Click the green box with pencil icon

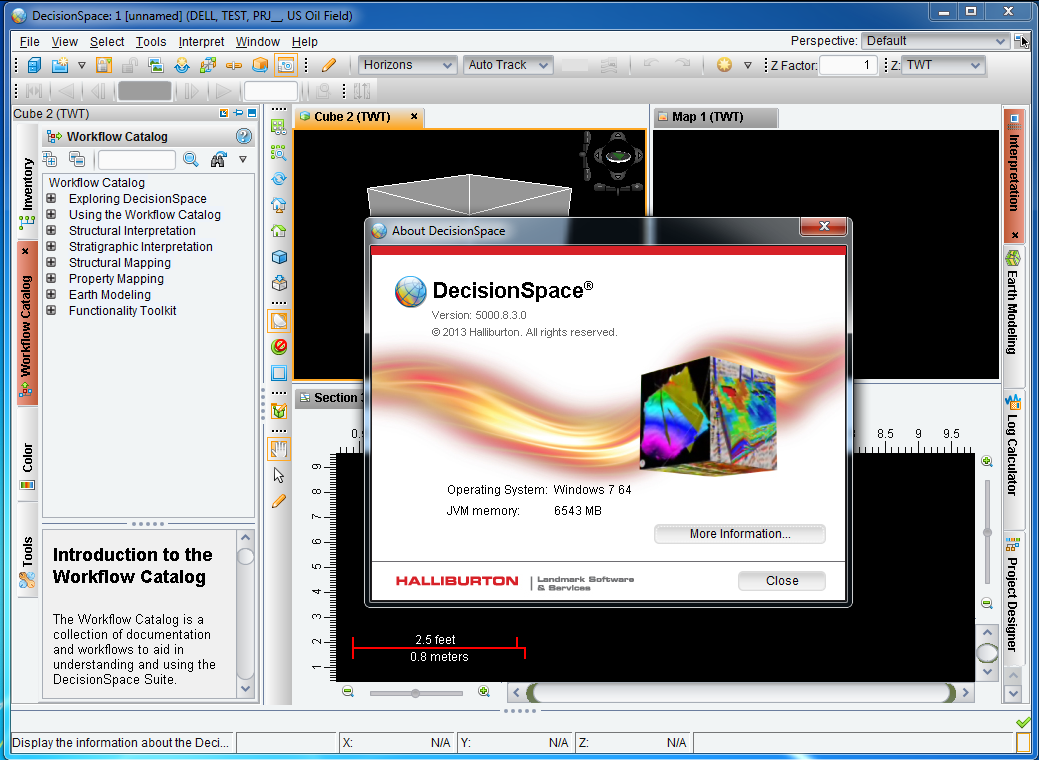(x=279, y=411)
